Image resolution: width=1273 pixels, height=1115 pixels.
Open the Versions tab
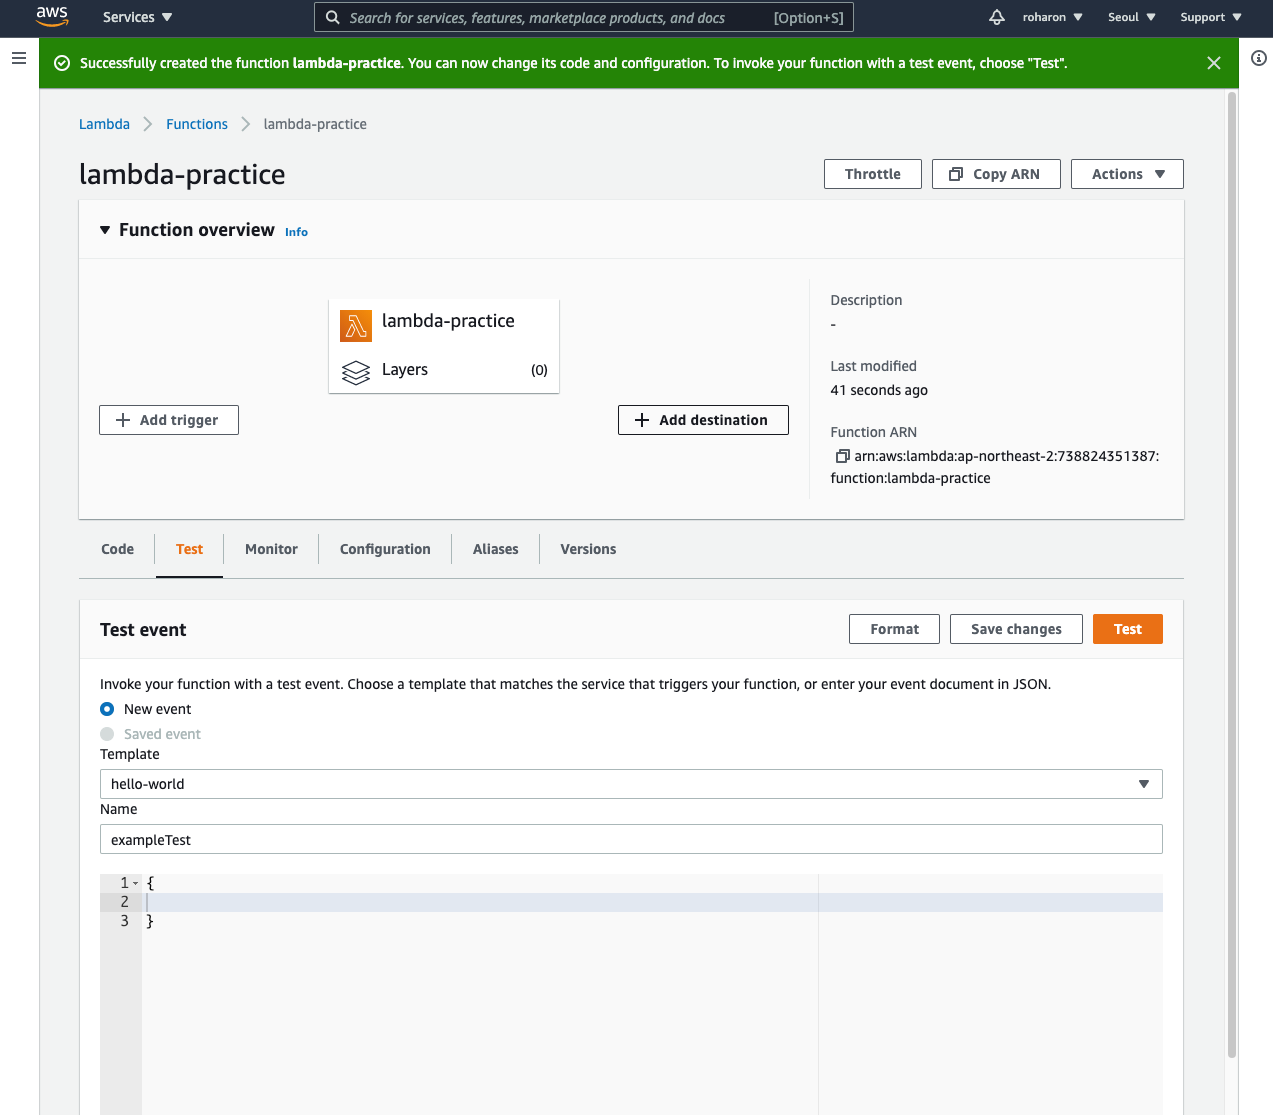click(588, 549)
